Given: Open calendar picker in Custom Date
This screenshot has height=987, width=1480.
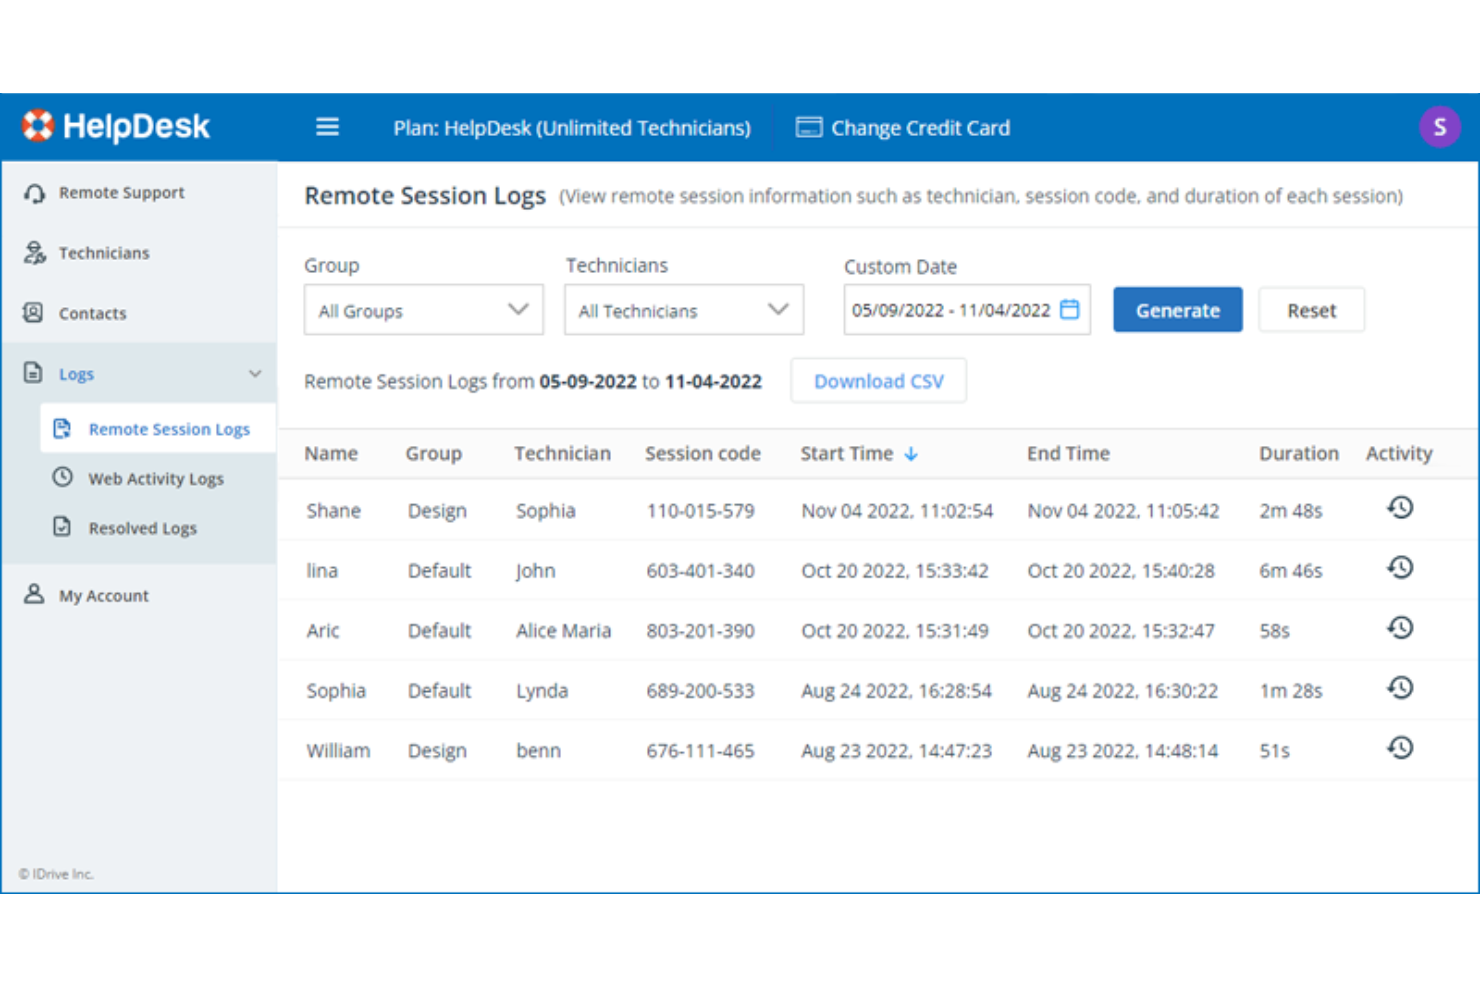Looking at the screenshot, I should 1069,309.
